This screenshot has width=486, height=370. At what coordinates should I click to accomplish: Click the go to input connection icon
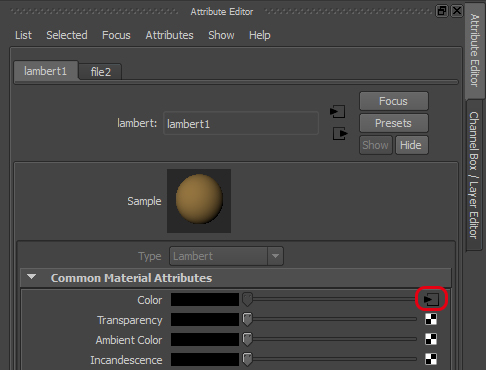coord(337,112)
